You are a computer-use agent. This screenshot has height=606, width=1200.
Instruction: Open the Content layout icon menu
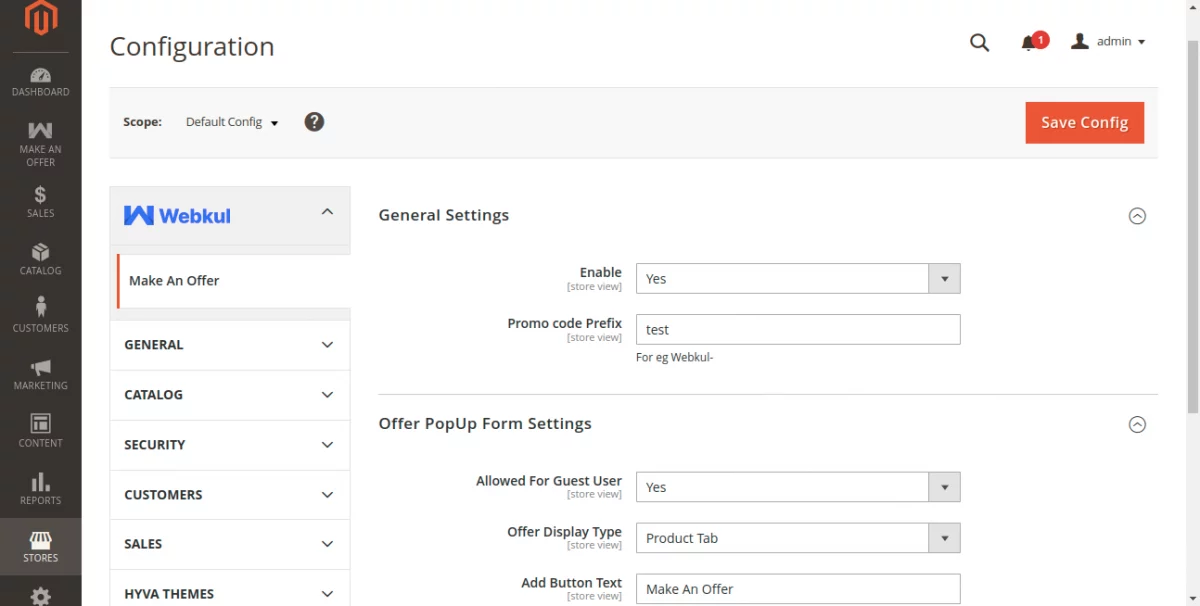tap(40, 429)
